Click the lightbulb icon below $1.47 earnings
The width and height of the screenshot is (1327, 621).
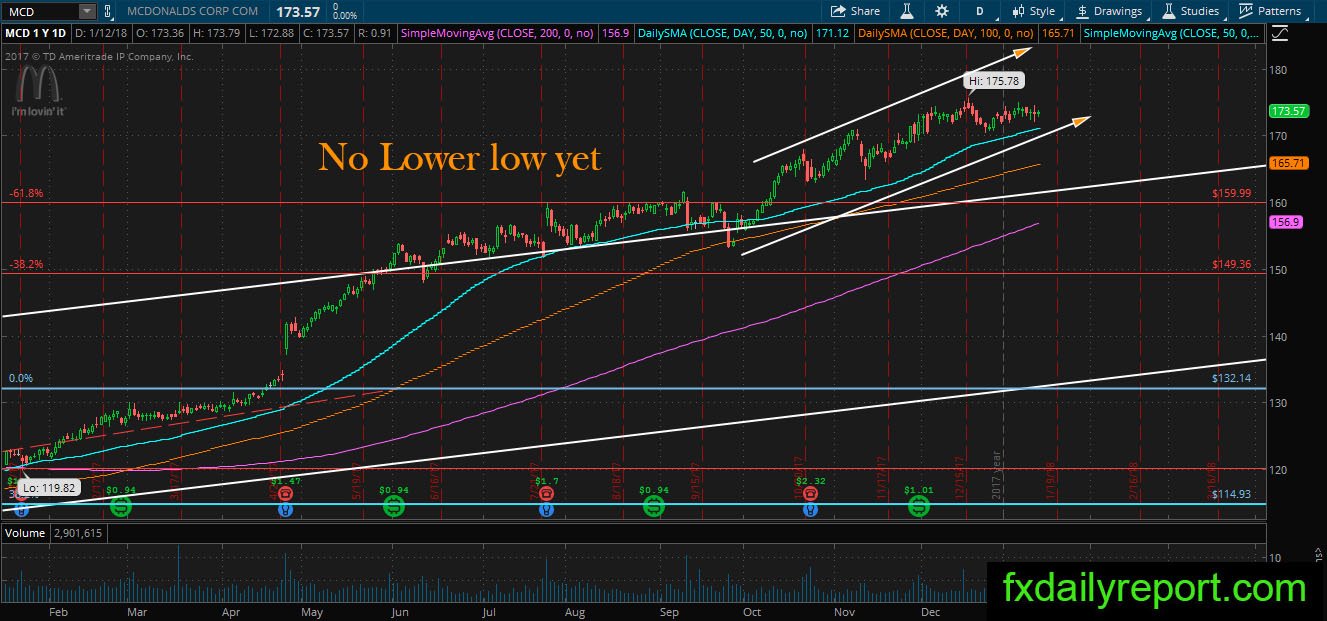coord(284,510)
